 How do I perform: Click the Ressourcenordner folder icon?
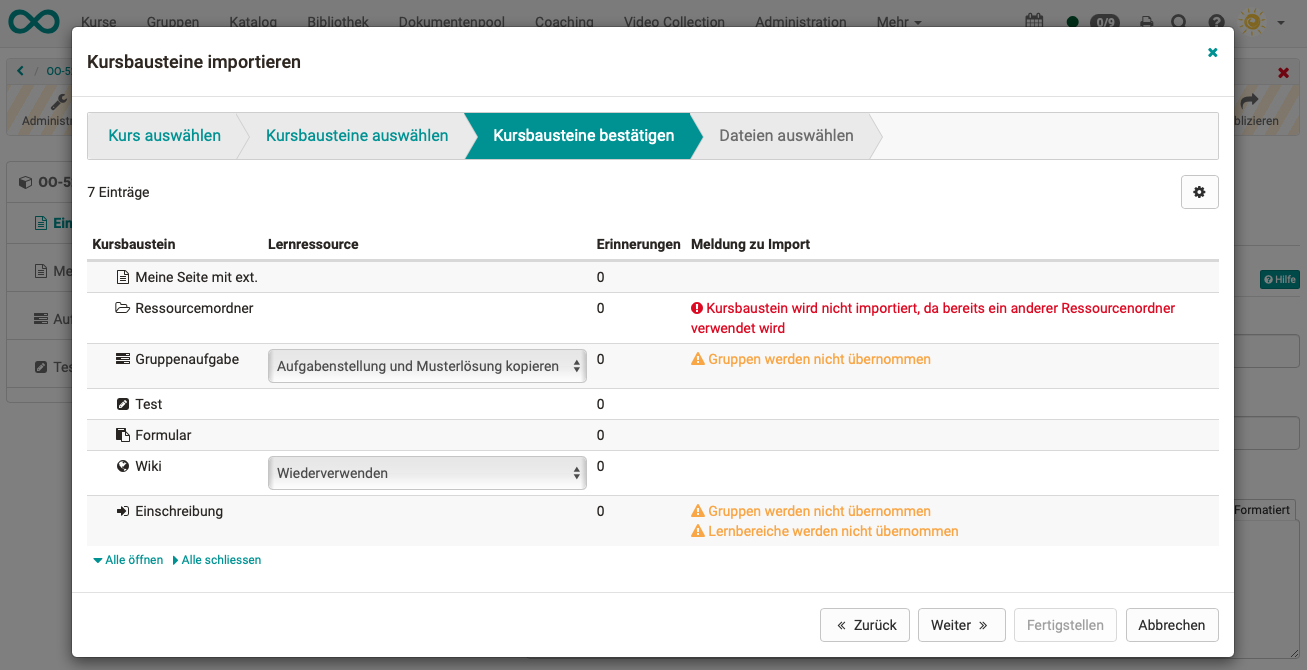coord(123,308)
